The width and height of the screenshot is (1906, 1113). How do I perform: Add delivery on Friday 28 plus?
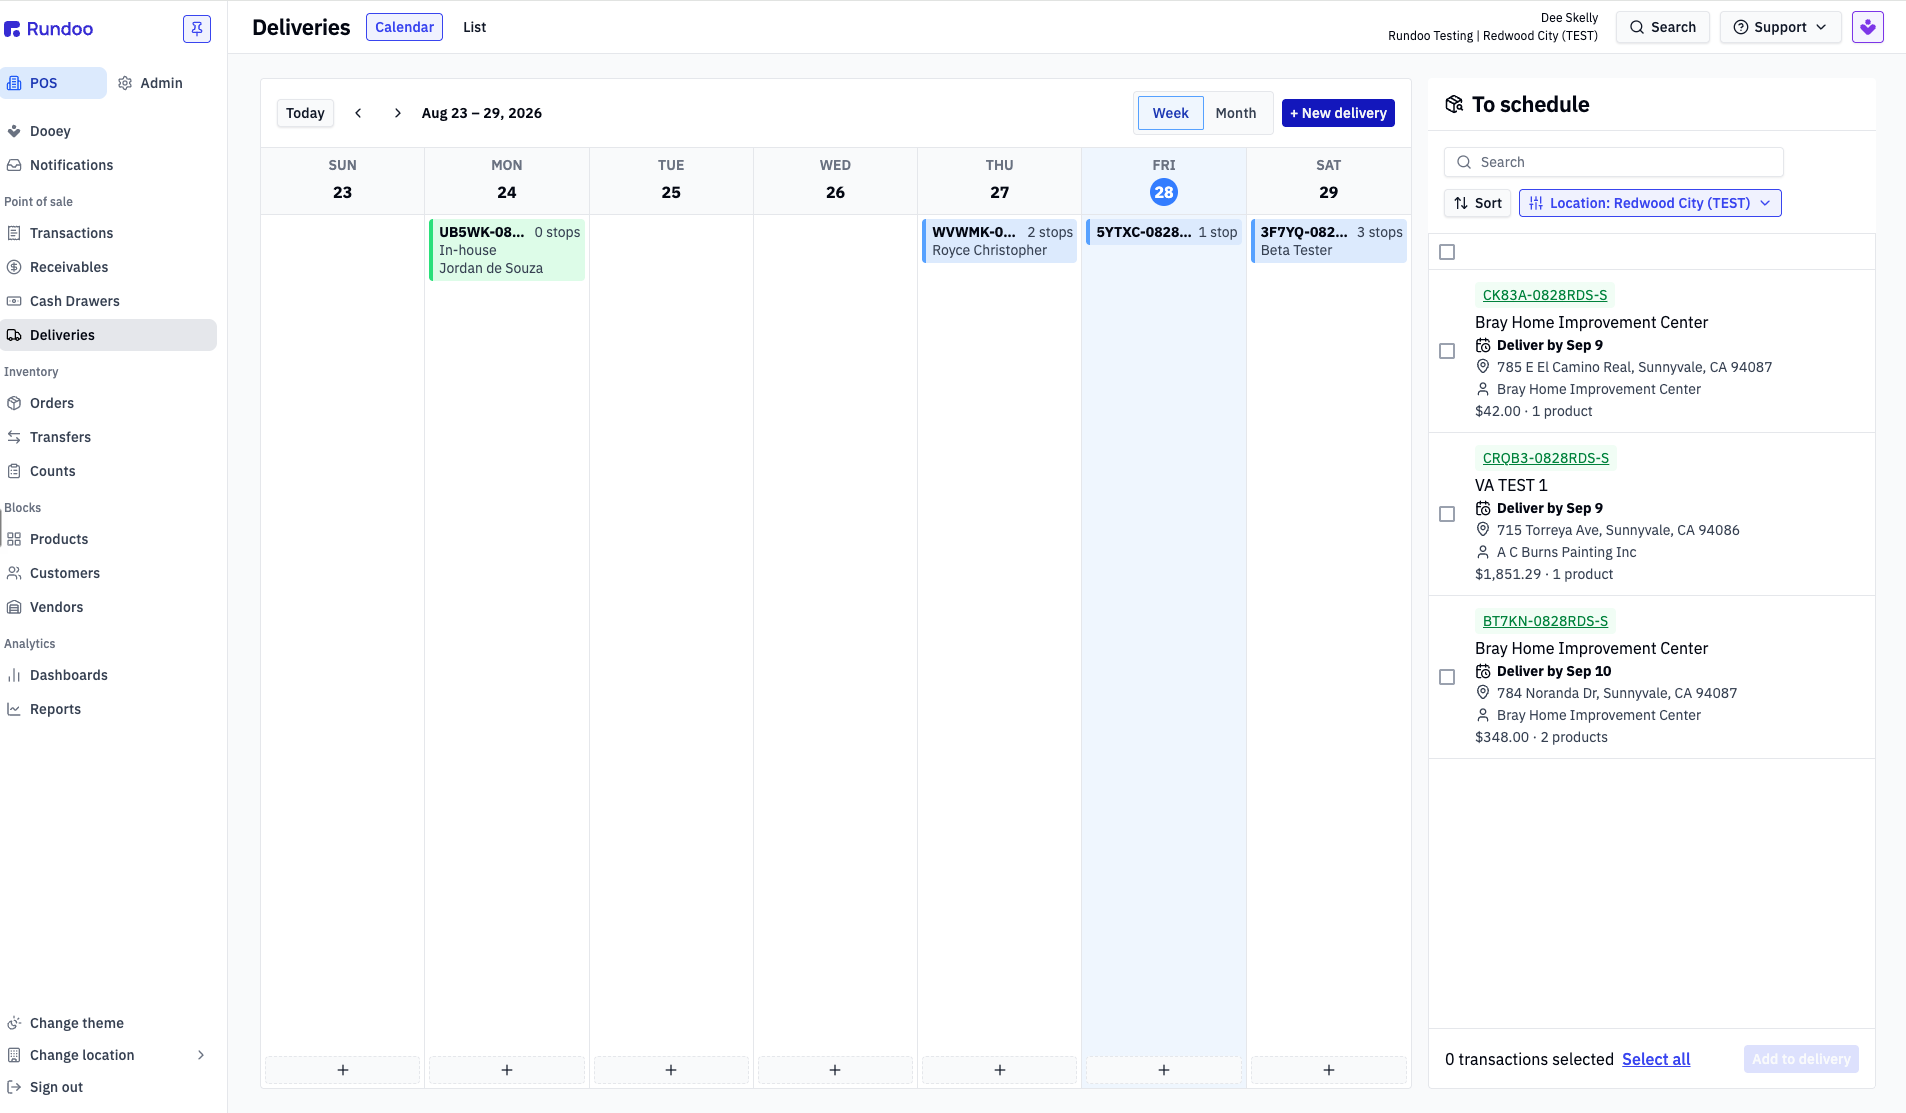(x=1164, y=1070)
